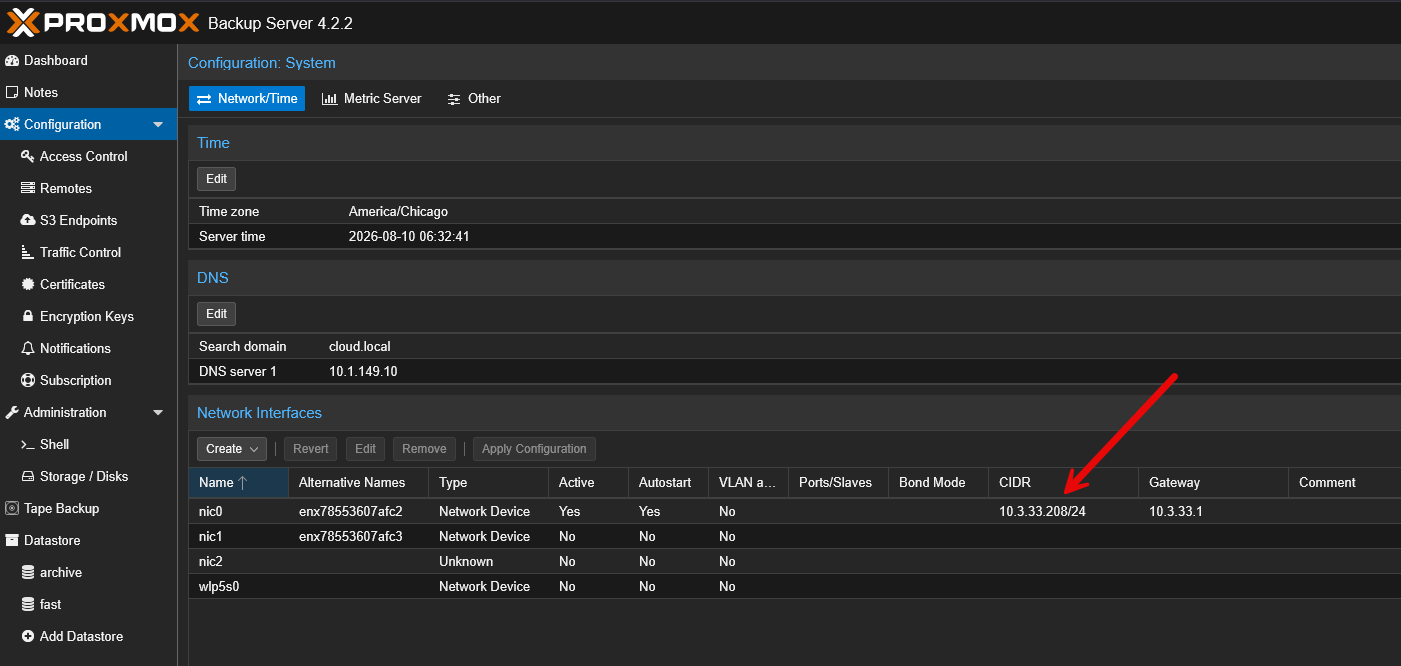Open the Metric Server tab
The width and height of the screenshot is (1401, 666).
[x=372, y=99]
